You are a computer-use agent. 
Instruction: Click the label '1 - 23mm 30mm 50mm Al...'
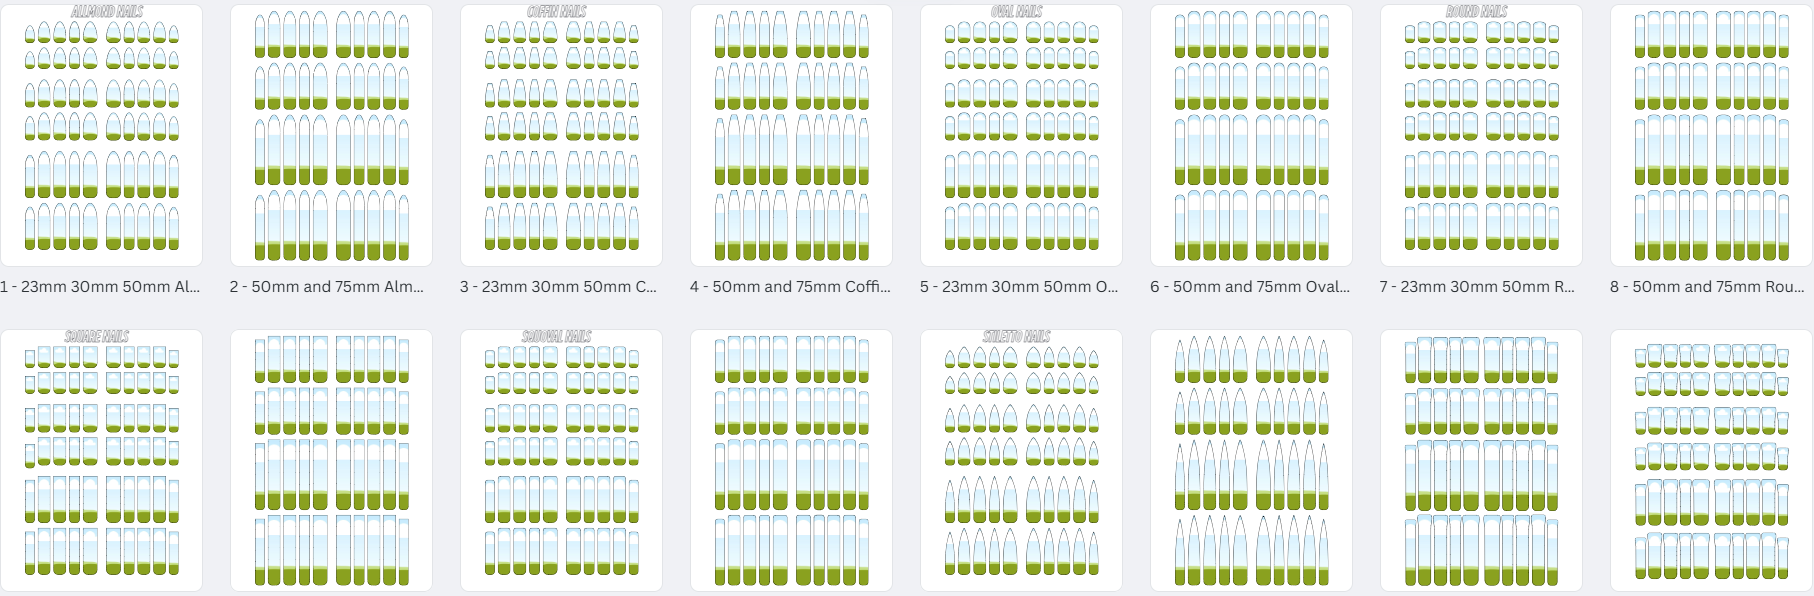pos(100,287)
